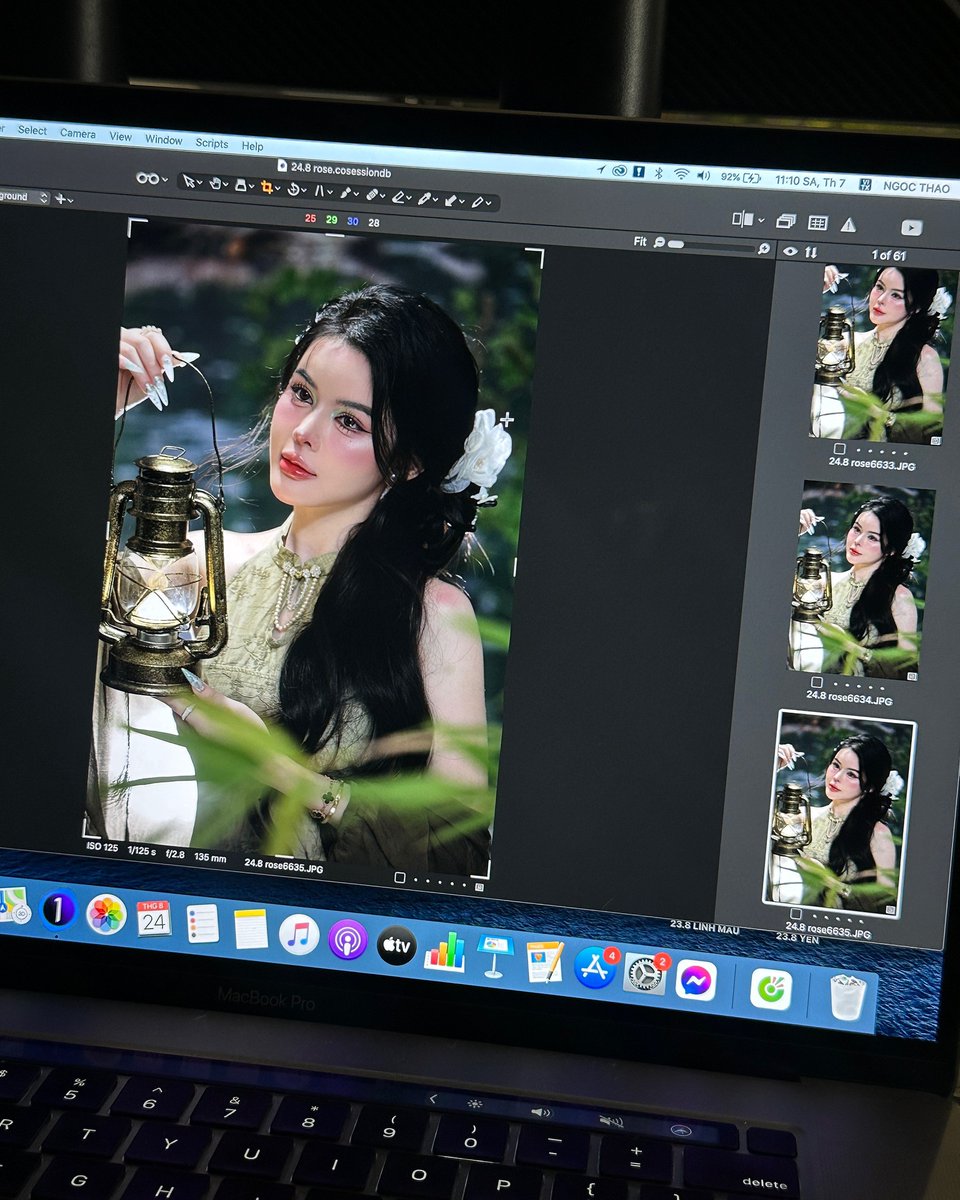The width and height of the screenshot is (960, 1200).
Task: Choose the Erase Mask tool
Action: point(397,197)
